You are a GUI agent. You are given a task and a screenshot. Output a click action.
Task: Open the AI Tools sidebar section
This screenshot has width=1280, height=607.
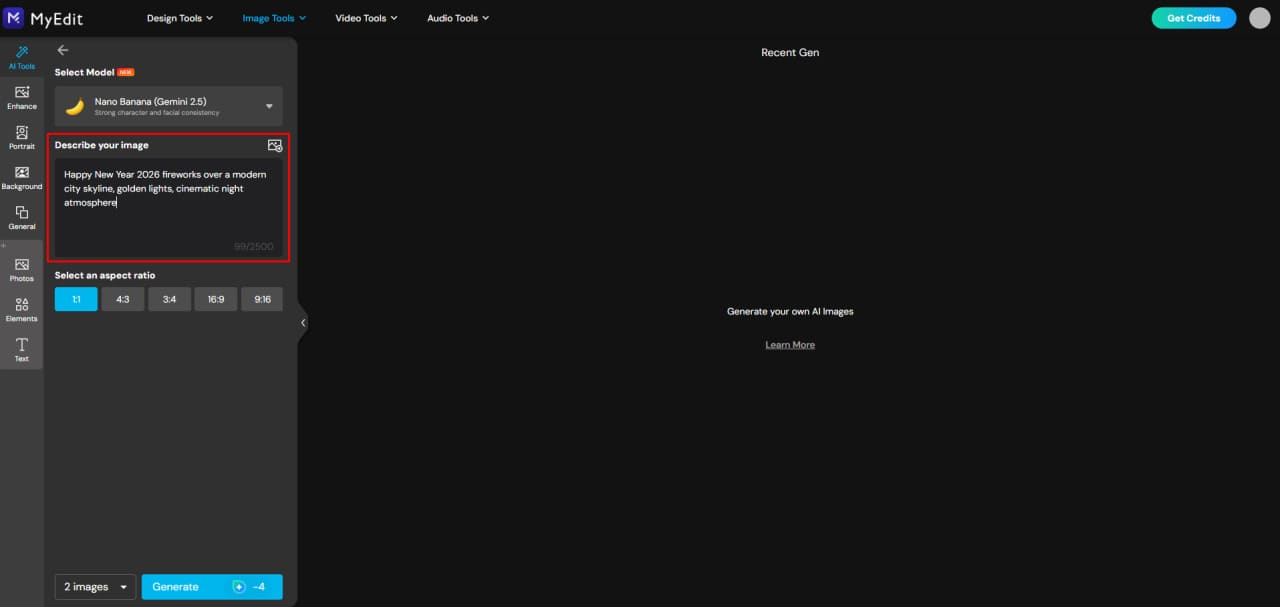[x=22, y=57]
